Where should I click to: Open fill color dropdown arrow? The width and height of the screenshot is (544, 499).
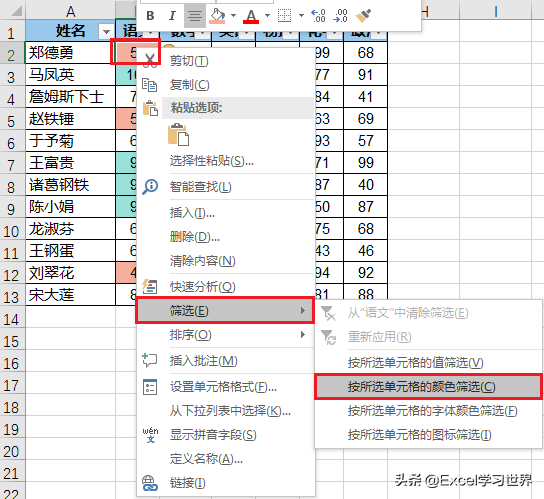(x=233, y=16)
